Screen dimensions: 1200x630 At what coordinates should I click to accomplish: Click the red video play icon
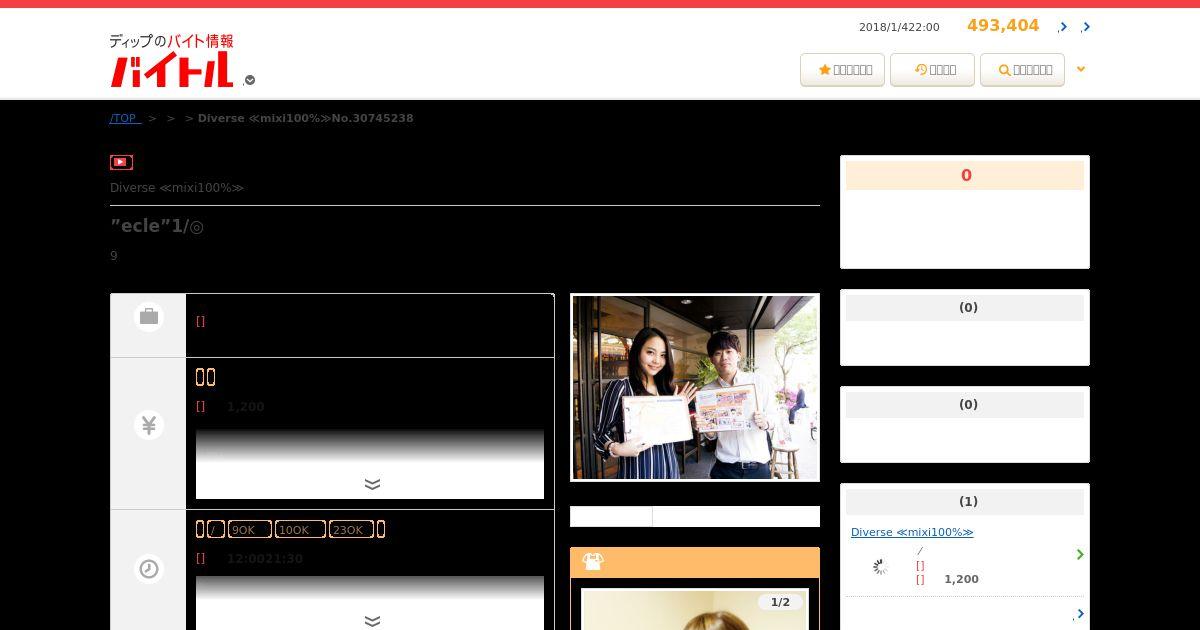121,162
